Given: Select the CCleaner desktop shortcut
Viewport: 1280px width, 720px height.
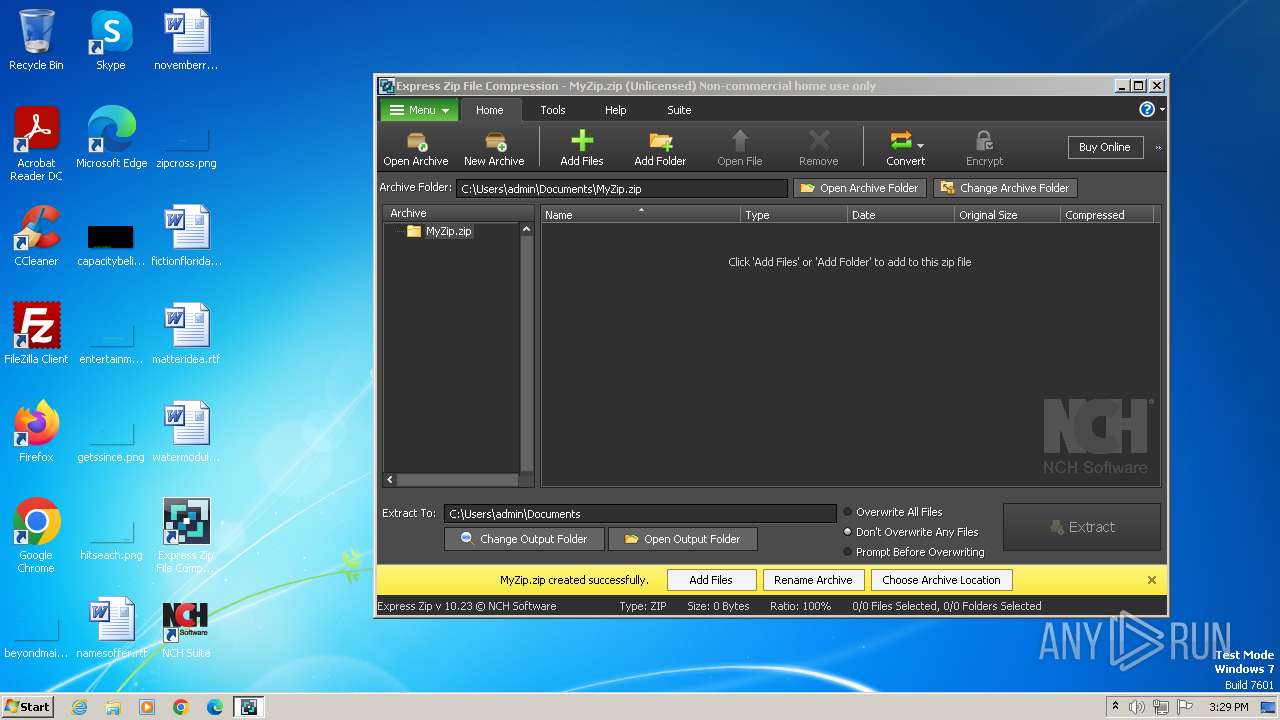Looking at the screenshot, I should pyautogui.click(x=36, y=237).
